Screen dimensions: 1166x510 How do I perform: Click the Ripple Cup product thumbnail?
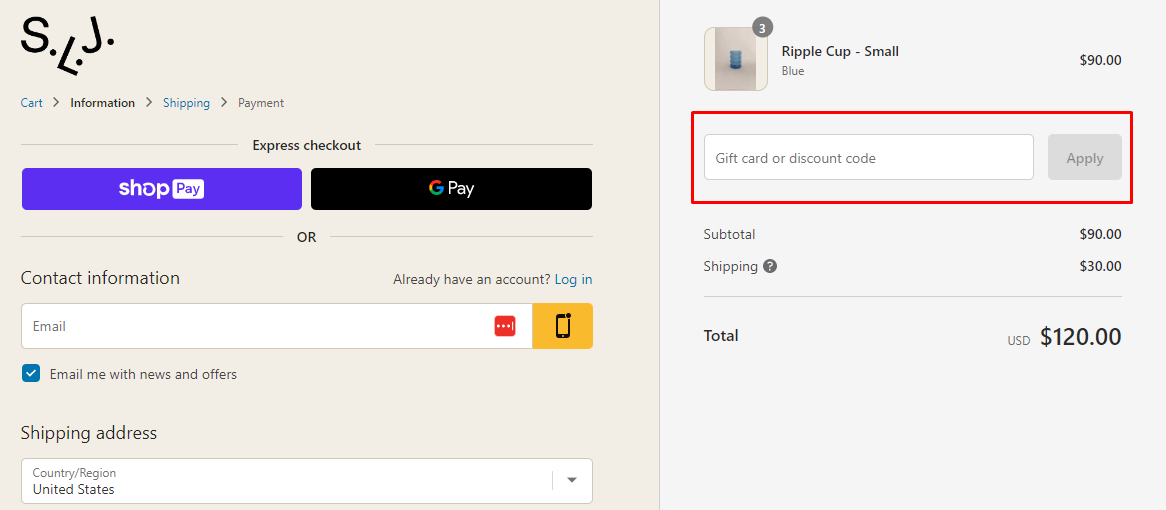click(735, 59)
